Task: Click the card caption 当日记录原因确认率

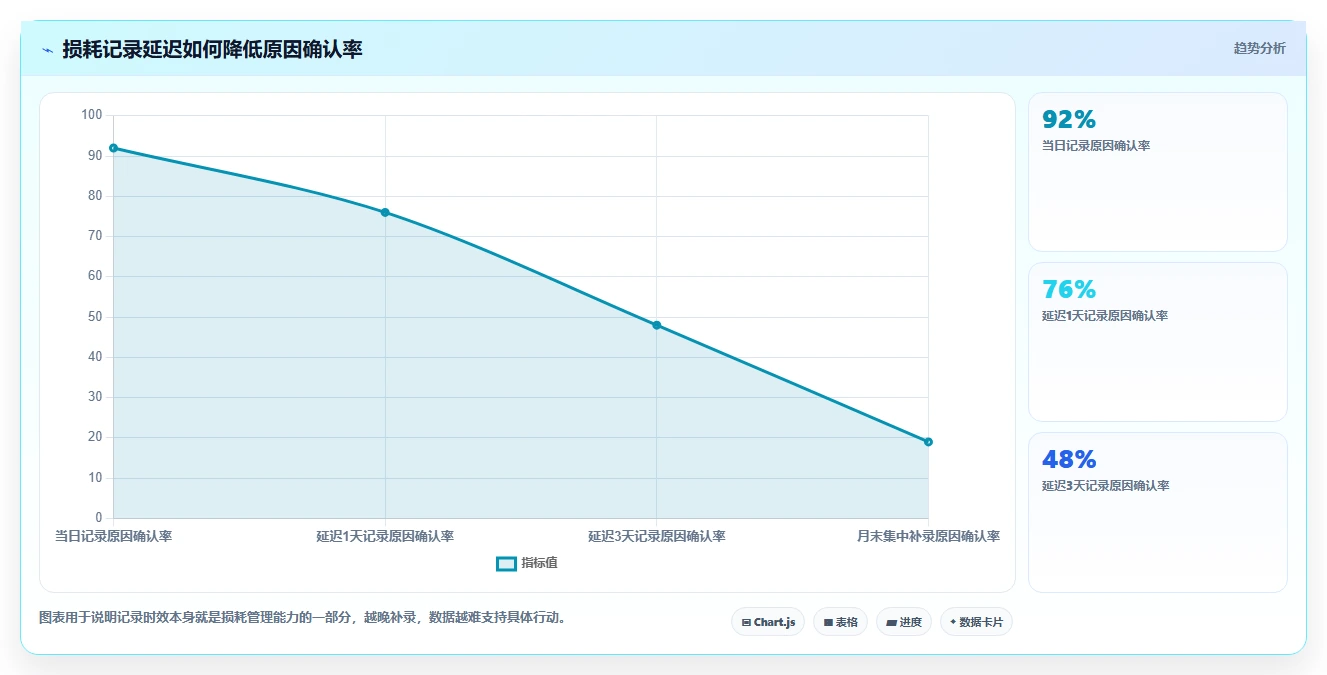Action: tap(1096, 146)
